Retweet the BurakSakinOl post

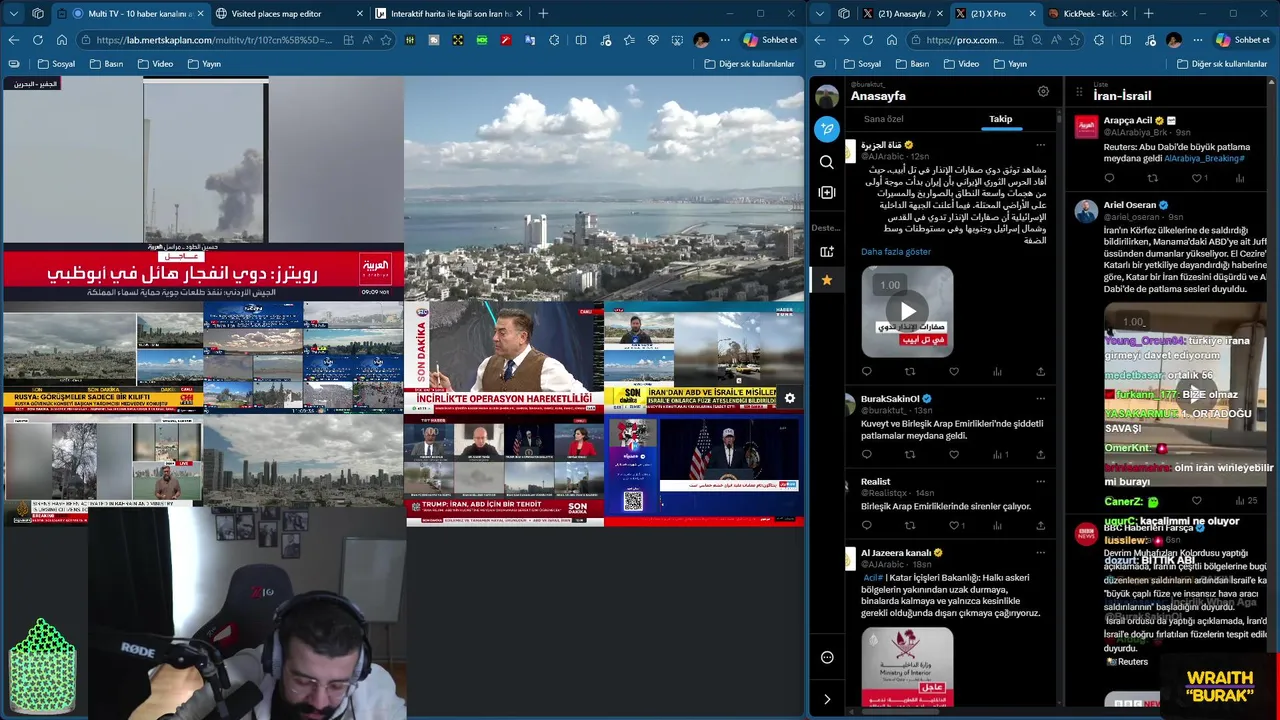(x=910, y=454)
